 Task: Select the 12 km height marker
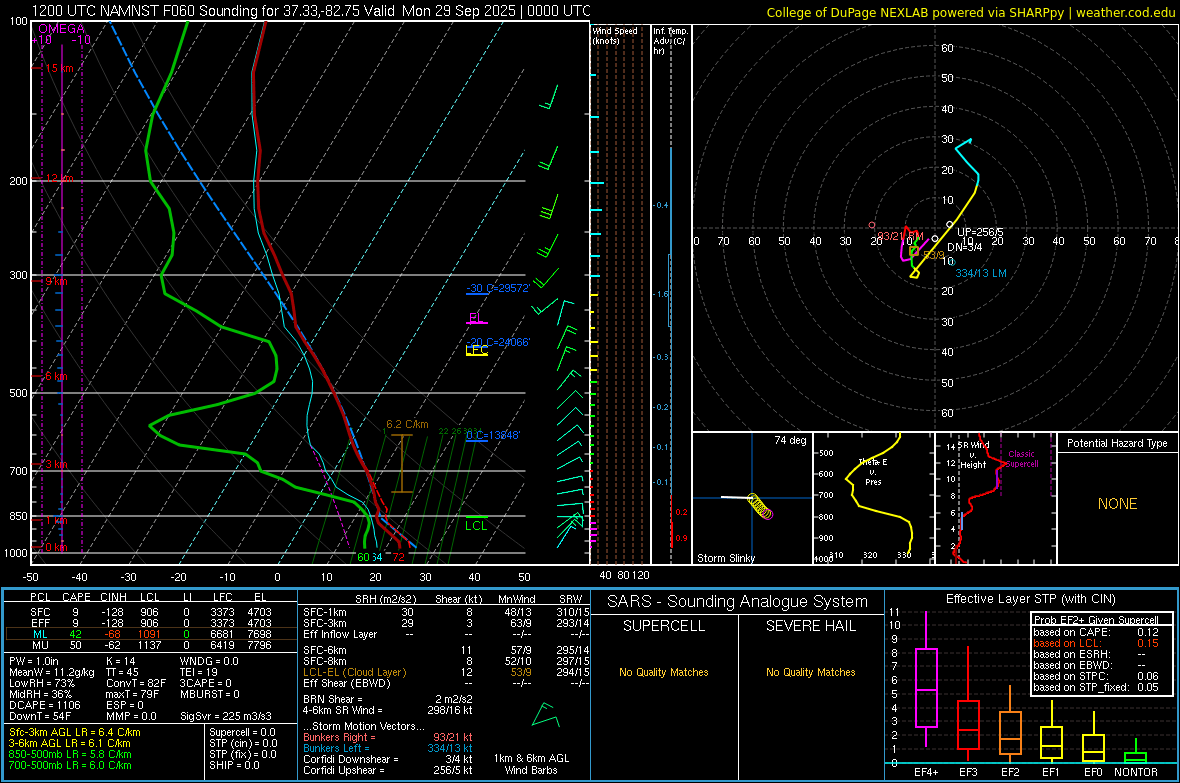[59, 178]
